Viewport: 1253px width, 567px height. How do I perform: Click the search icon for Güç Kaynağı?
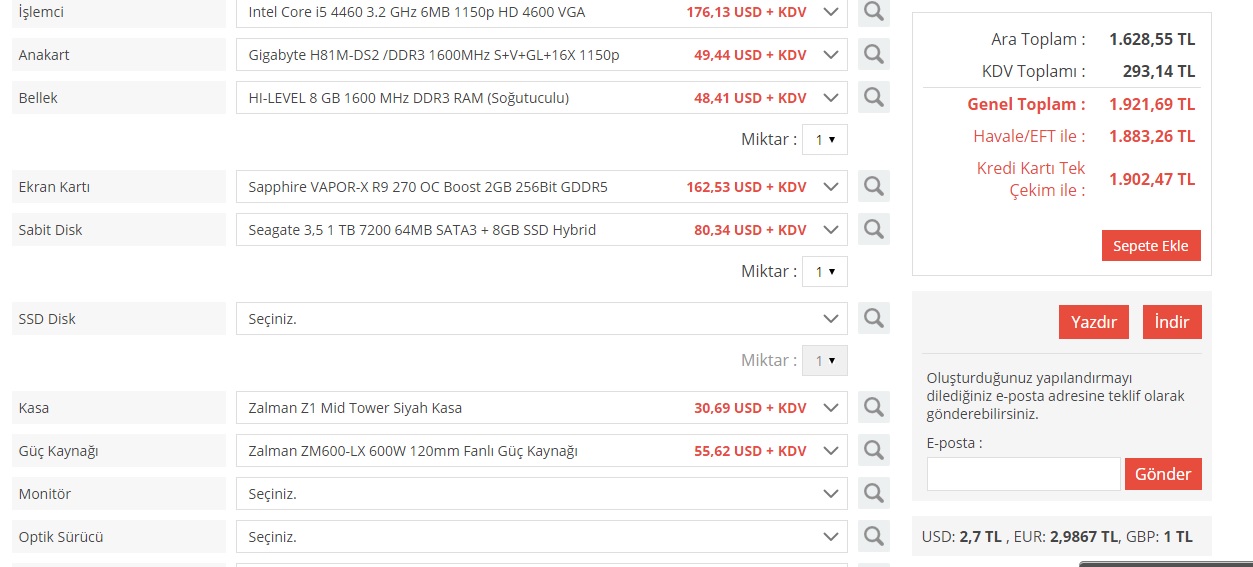873,450
